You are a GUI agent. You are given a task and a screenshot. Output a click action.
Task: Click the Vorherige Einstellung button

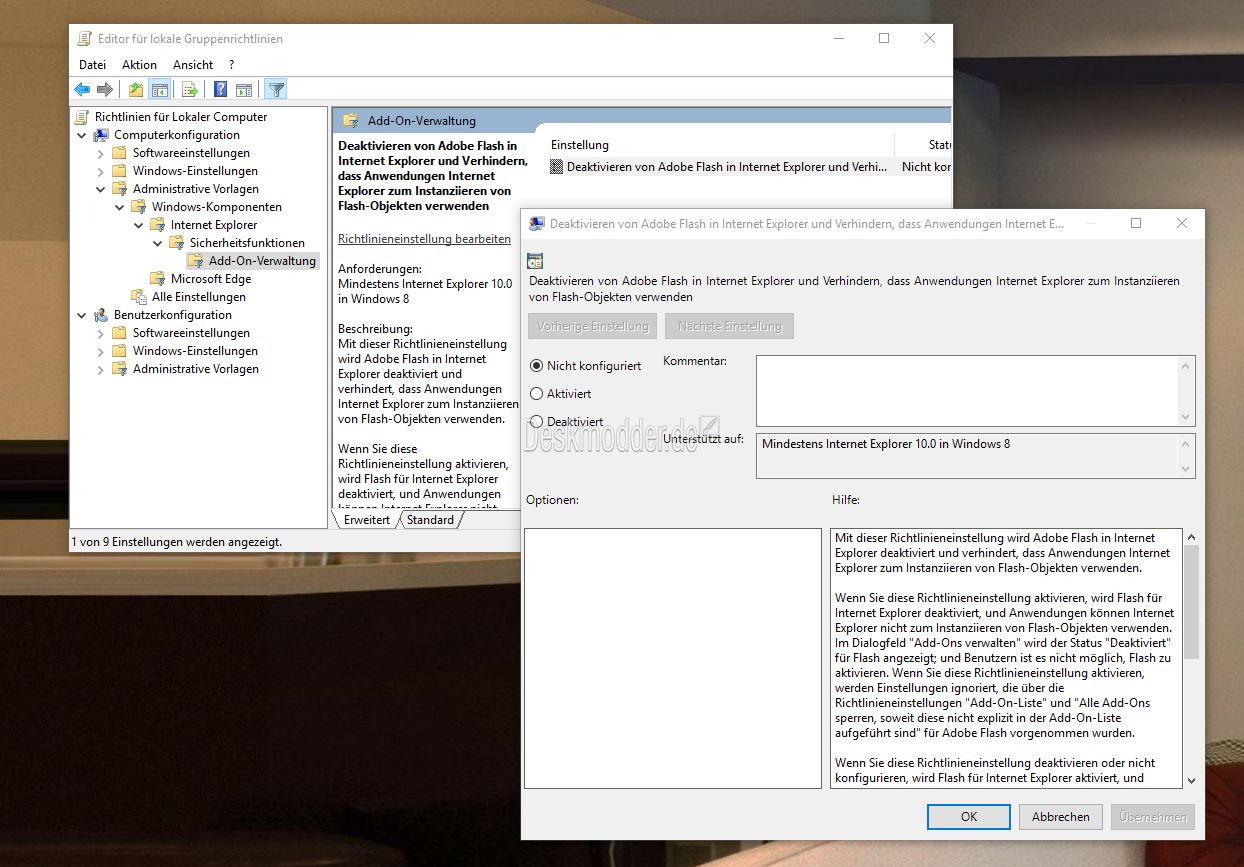tap(593, 326)
